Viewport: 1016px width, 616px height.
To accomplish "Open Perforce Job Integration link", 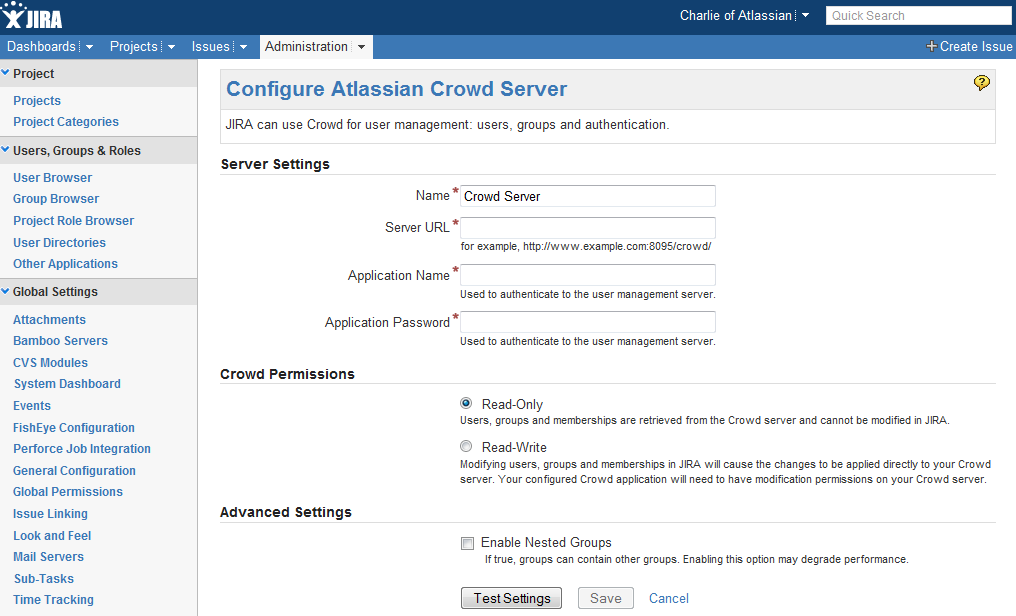I will 82,449.
